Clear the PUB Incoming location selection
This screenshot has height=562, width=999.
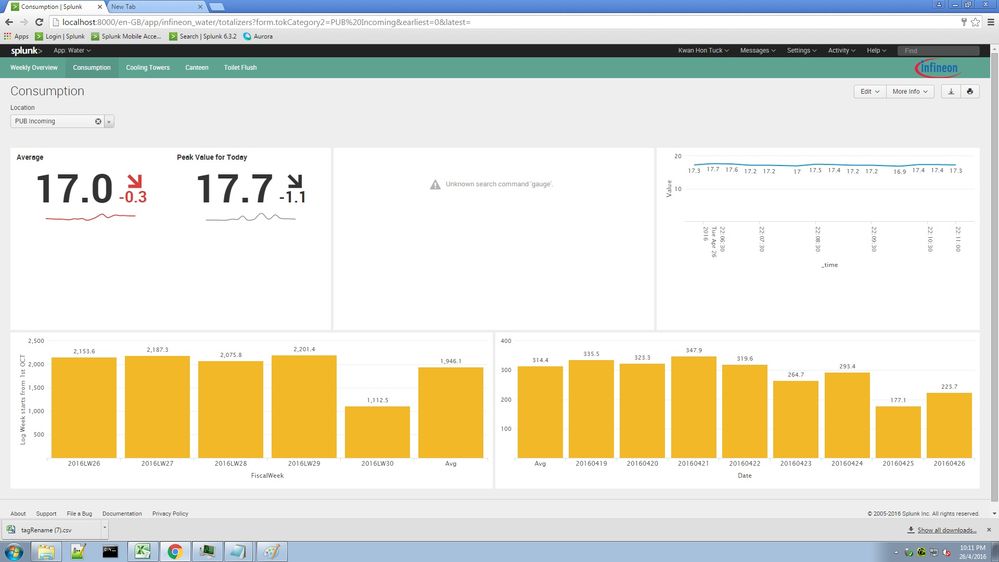pyautogui.click(x=98, y=121)
